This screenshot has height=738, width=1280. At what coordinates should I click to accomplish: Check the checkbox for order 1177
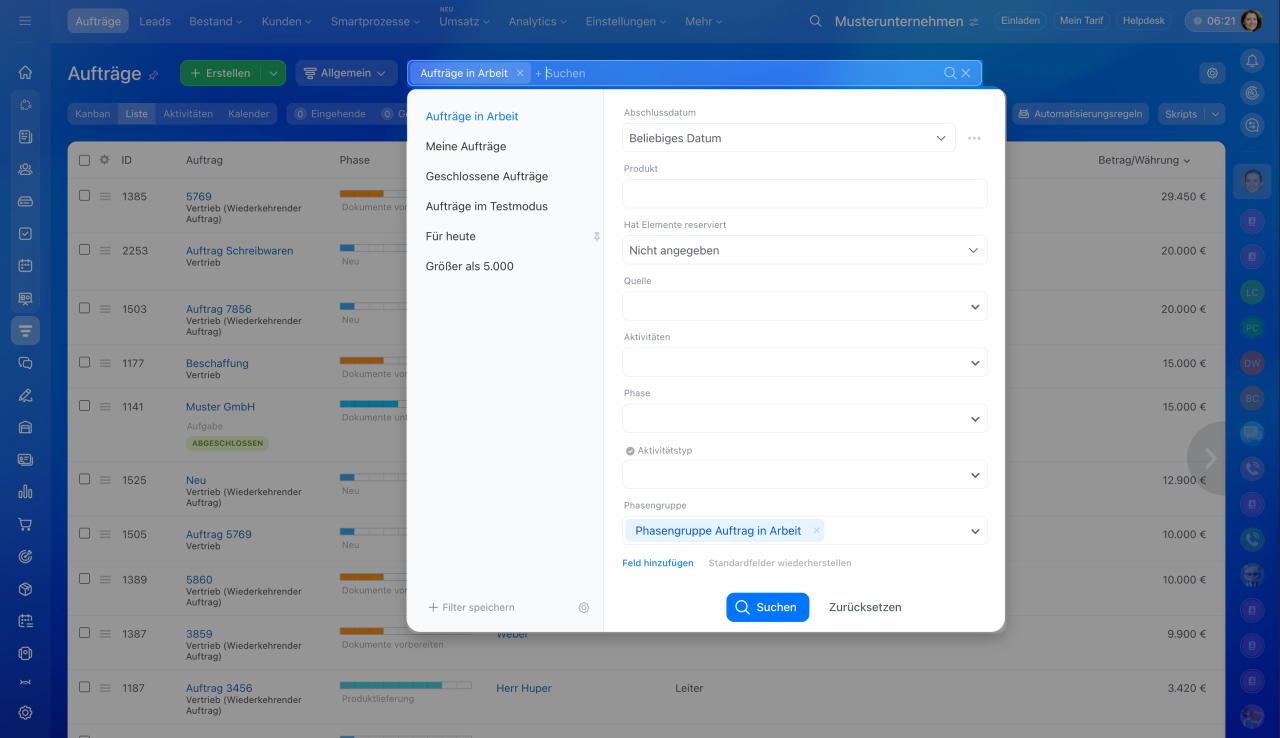pos(84,363)
